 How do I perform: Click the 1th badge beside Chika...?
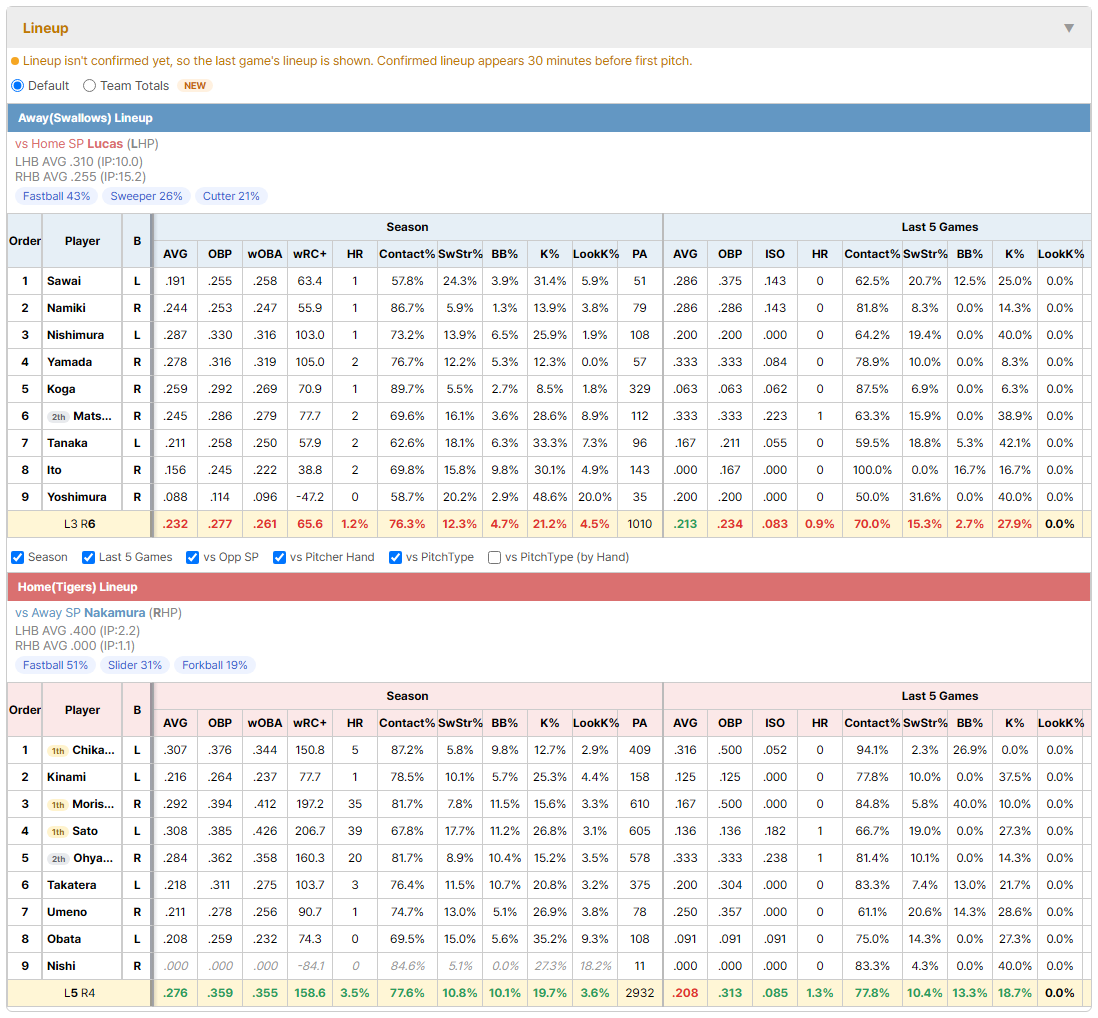[x=58, y=751]
